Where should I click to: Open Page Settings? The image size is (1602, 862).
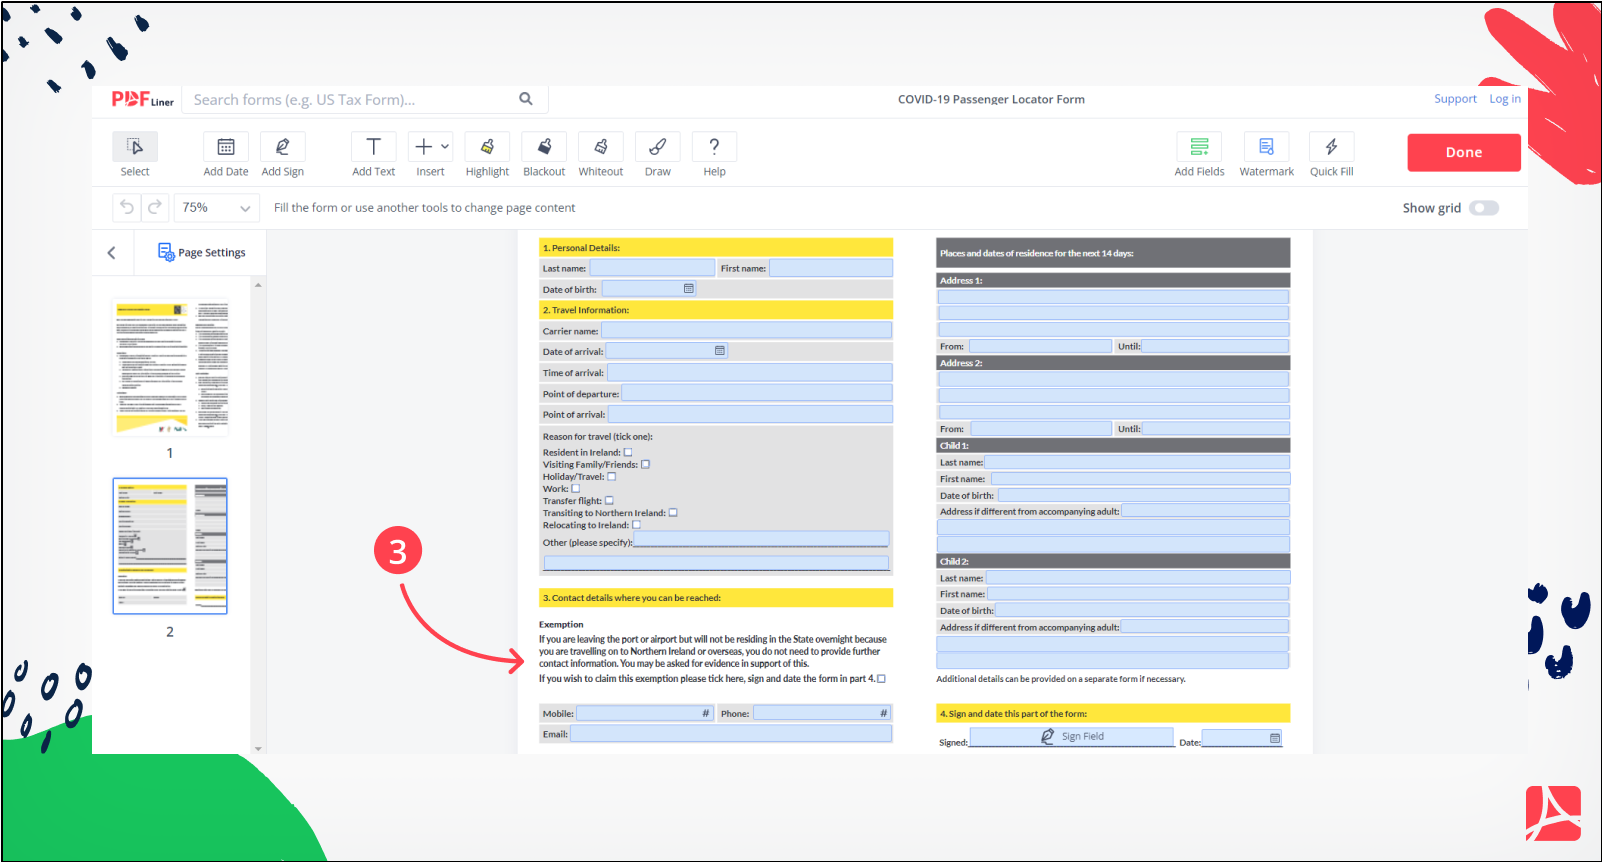click(202, 252)
